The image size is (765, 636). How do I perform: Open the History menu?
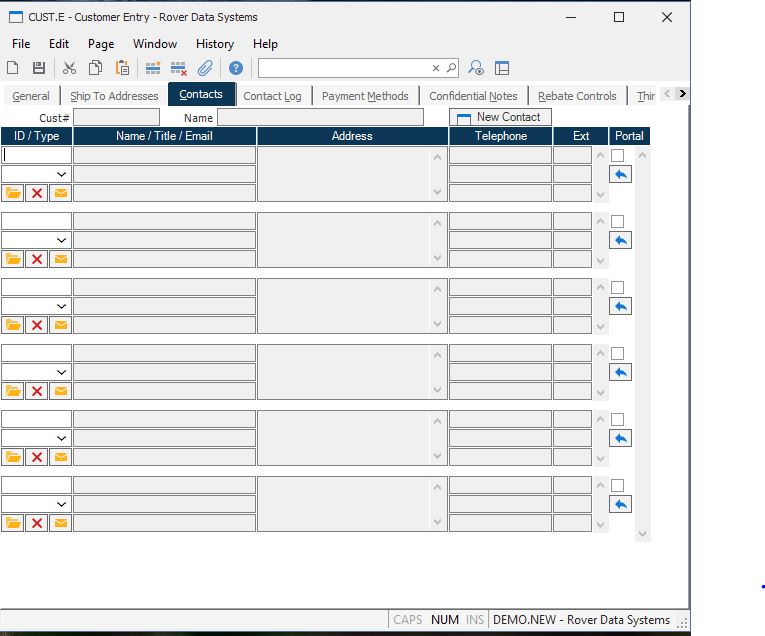(x=214, y=44)
